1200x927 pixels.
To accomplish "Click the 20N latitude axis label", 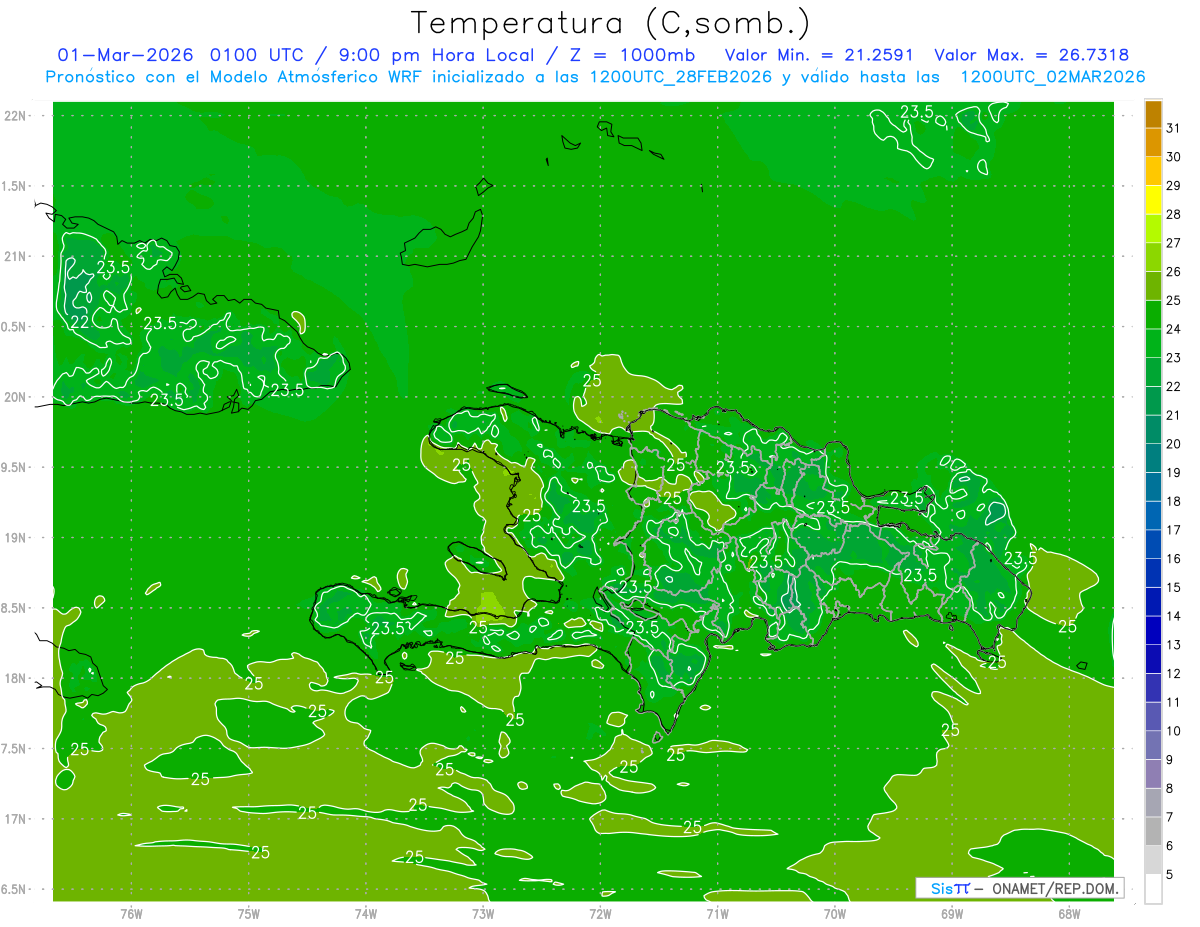I will pos(14,397).
